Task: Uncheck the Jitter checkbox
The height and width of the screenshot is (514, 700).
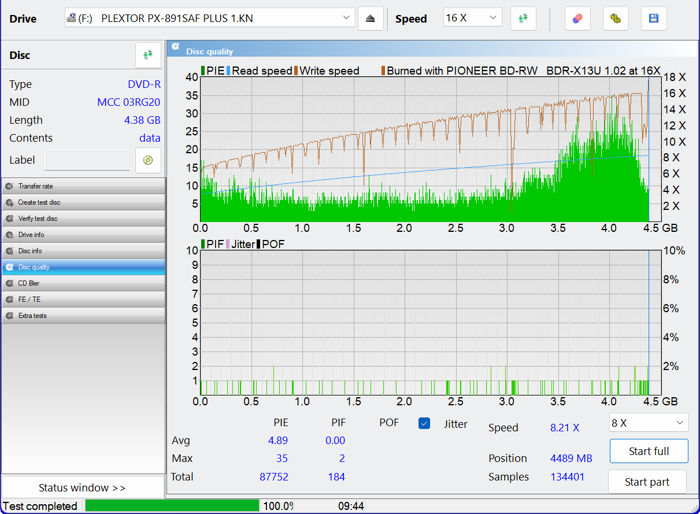Action: click(424, 424)
